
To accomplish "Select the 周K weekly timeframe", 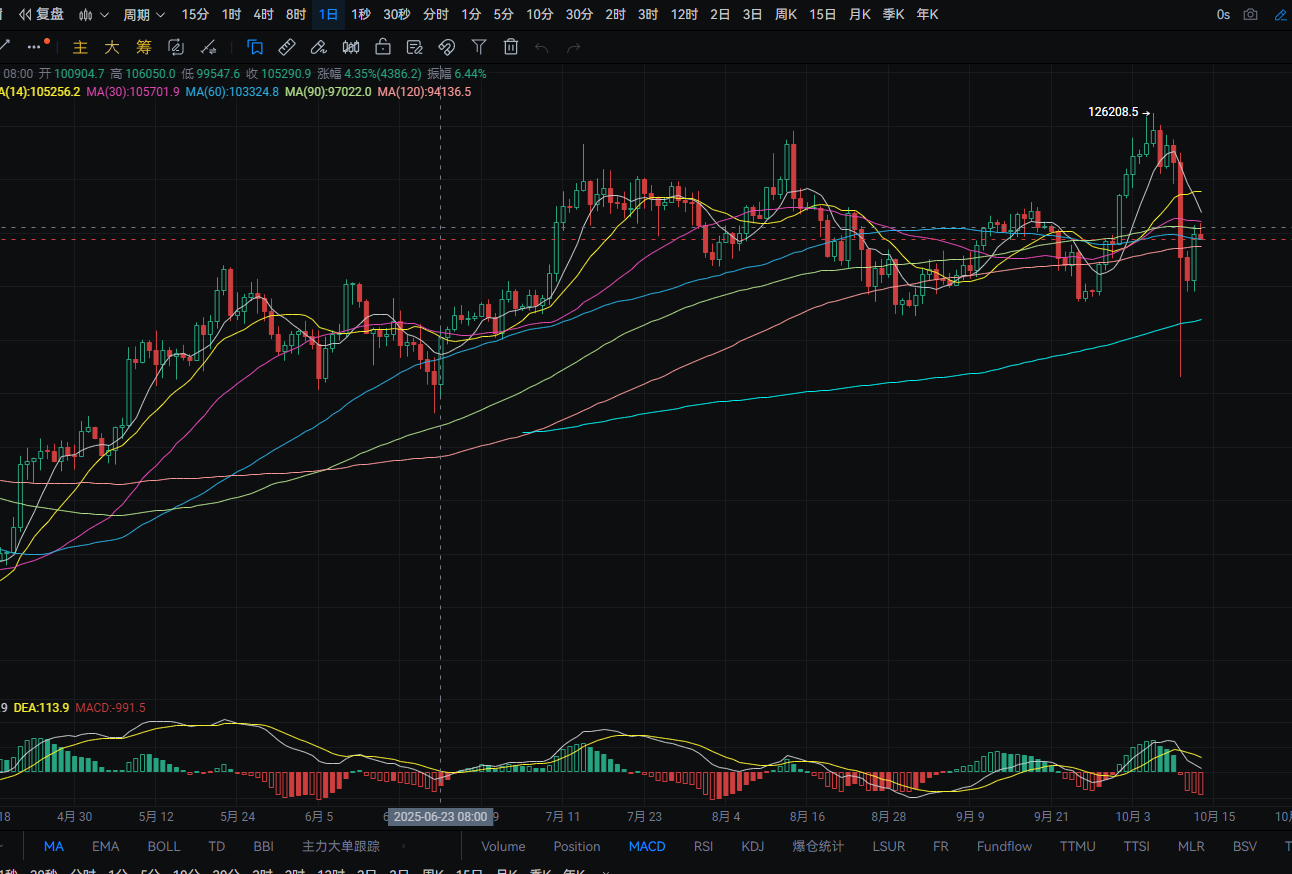I will pyautogui.click(x=786, y=15).
